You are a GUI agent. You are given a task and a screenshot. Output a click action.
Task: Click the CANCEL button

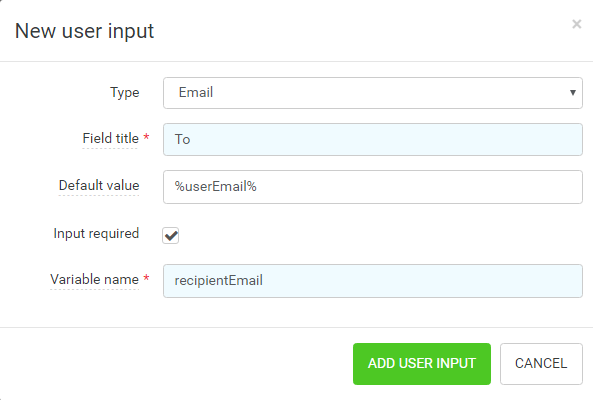(541, 364)
